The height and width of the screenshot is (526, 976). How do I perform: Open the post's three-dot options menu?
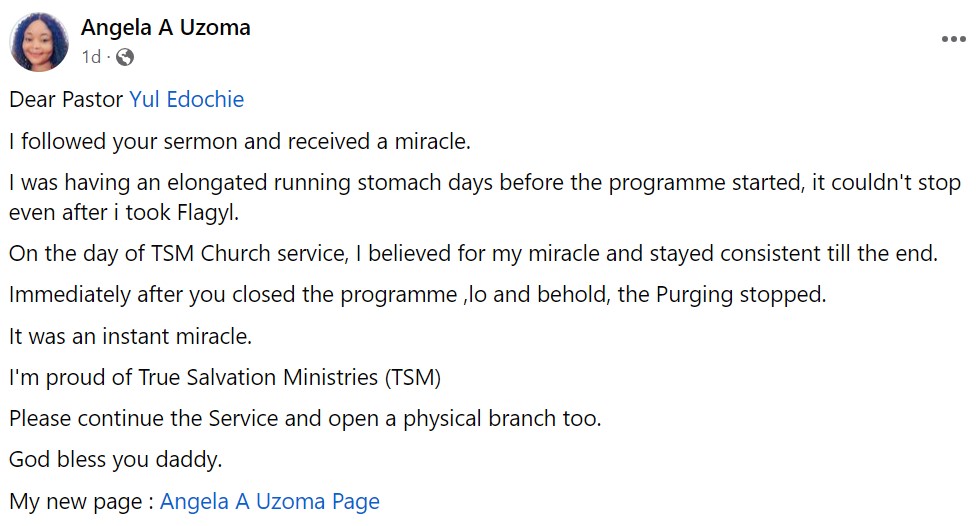tap(953, 39)
